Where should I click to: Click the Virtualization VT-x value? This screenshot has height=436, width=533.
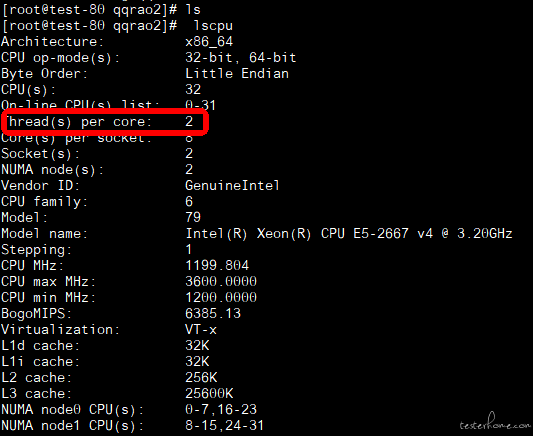coord(201,330)
